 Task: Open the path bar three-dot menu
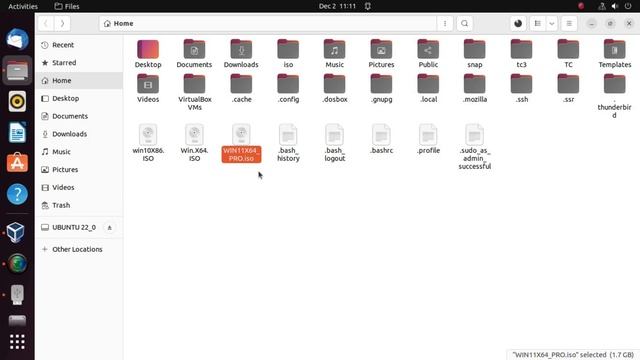[x=445, y=24]
